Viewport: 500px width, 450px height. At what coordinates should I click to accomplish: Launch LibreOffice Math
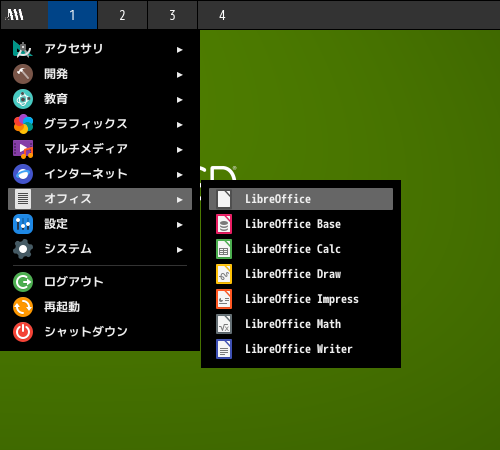[x=301, y=324]
